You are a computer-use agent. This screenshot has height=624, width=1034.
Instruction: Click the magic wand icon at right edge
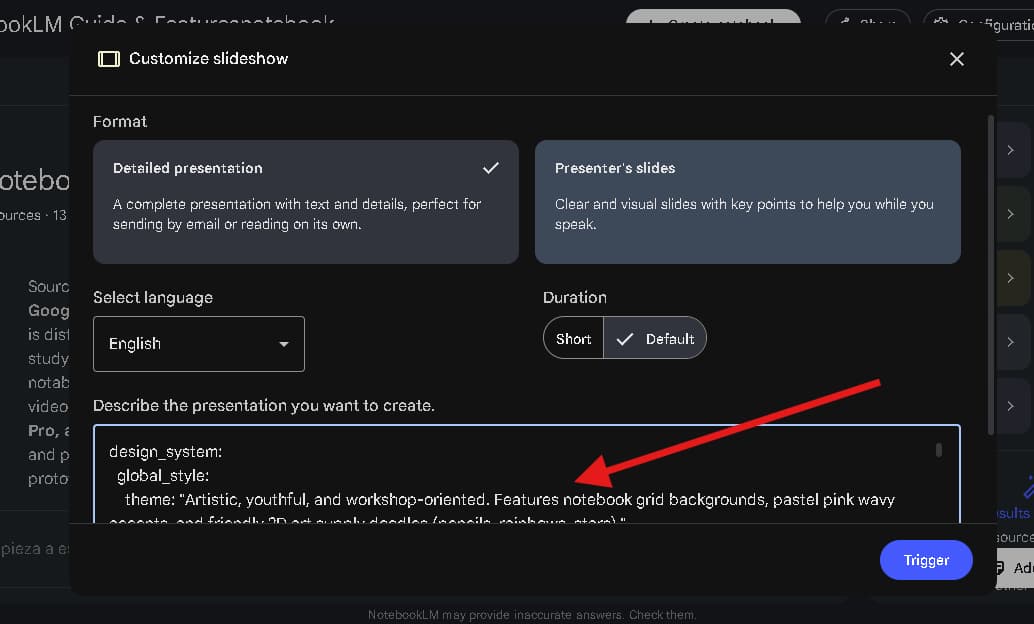coord(1027,487)
